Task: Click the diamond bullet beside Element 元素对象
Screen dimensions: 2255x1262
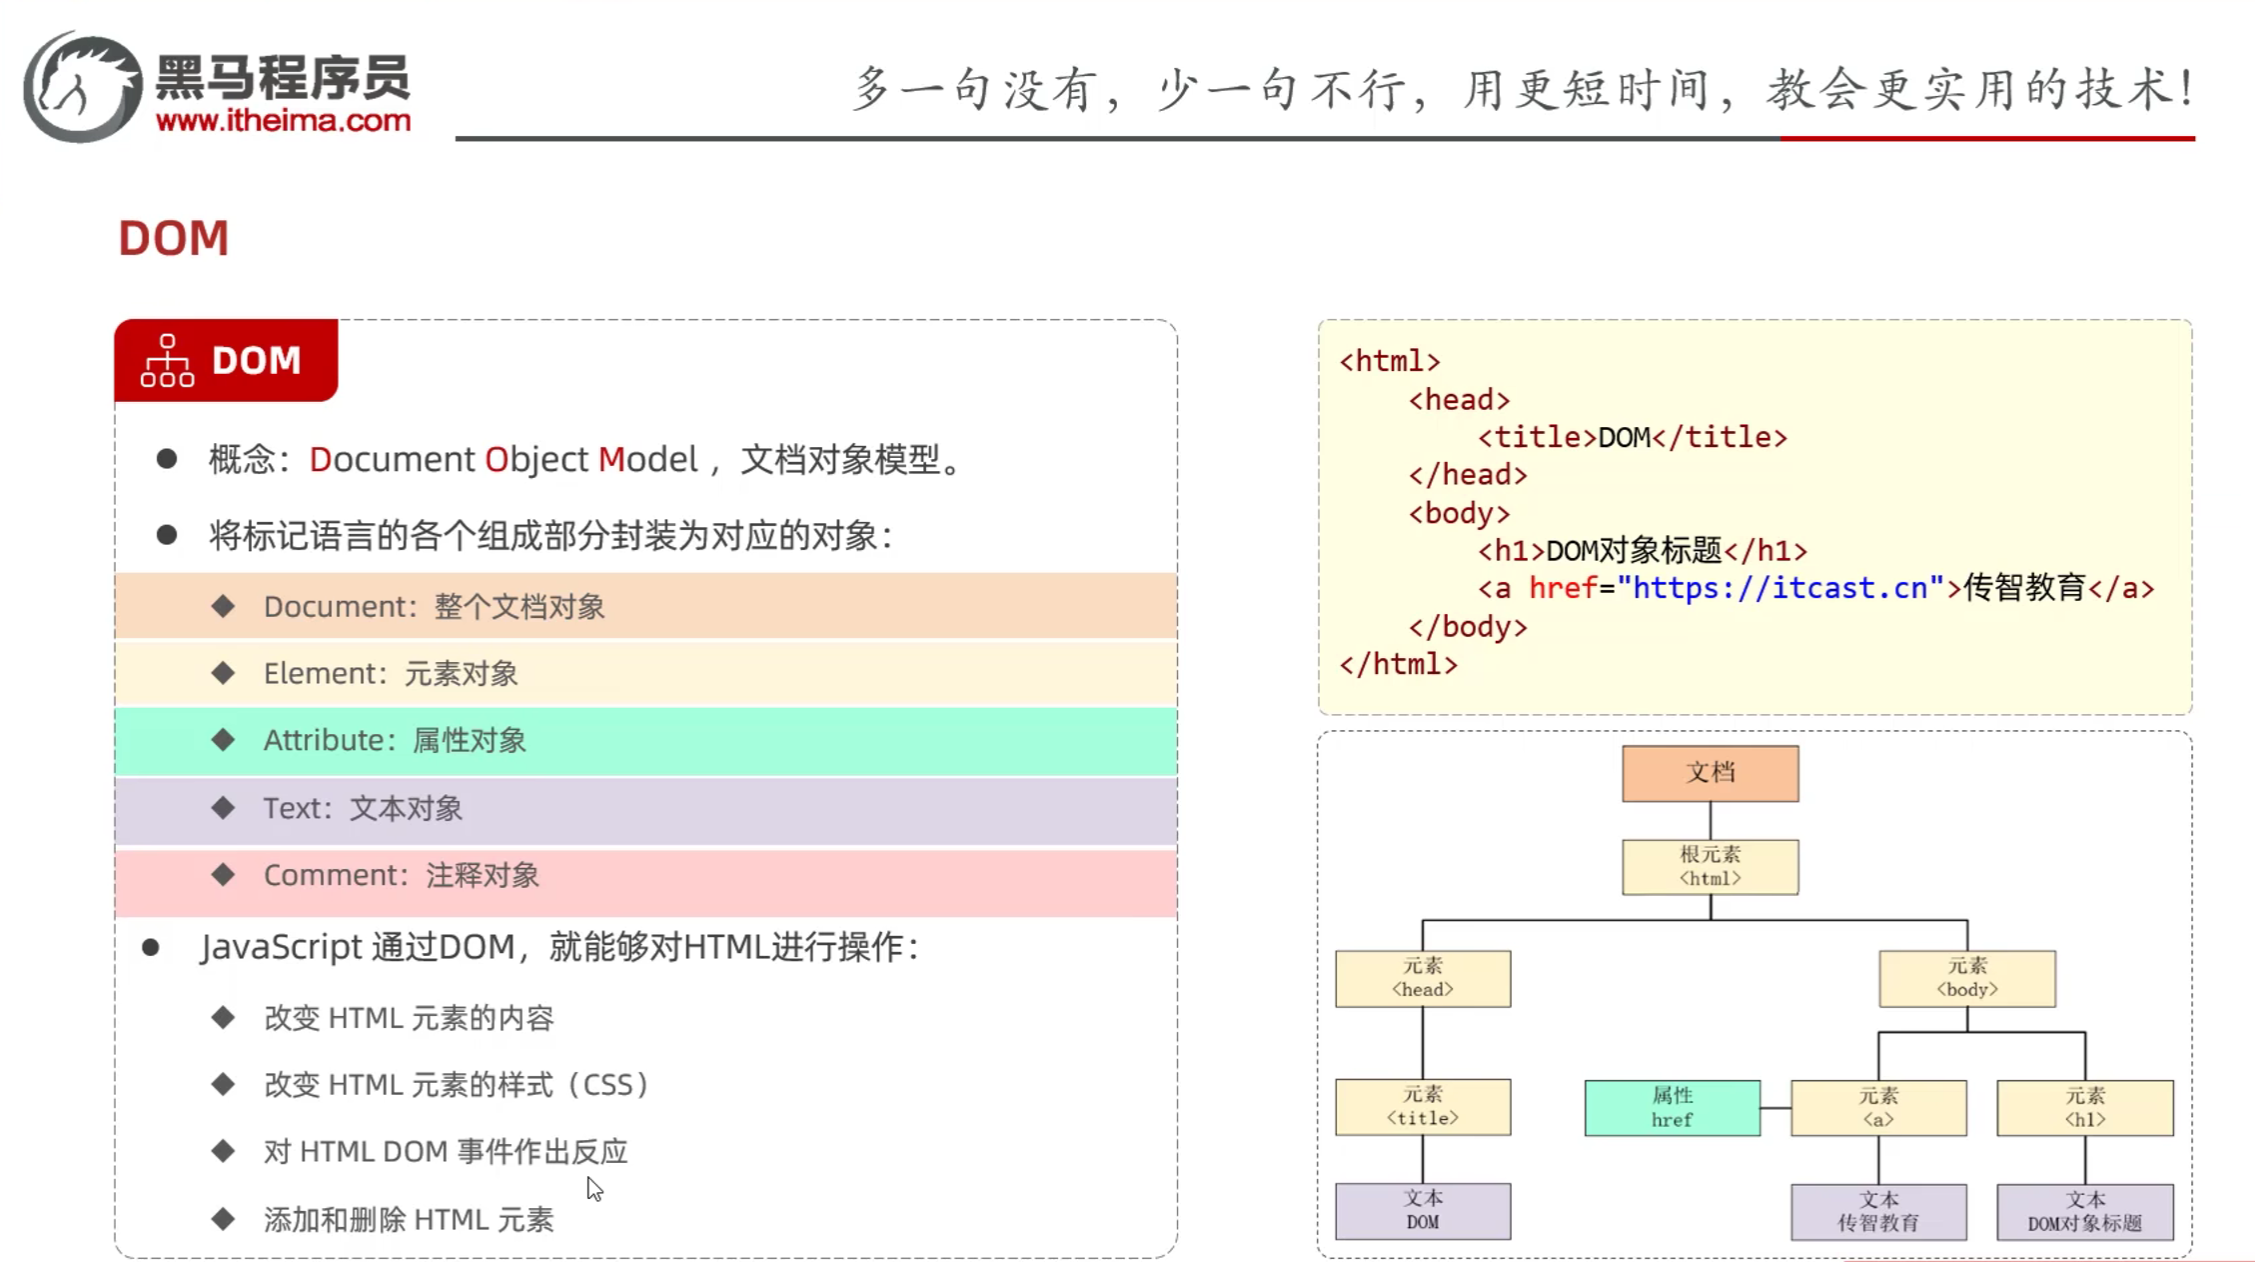Action: 223,673
